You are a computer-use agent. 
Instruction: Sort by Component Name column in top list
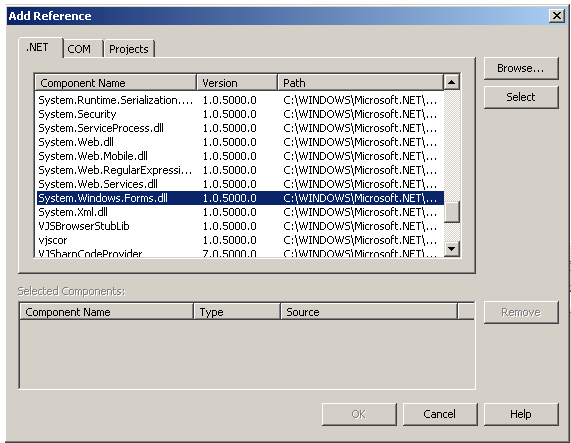[116, 83]
